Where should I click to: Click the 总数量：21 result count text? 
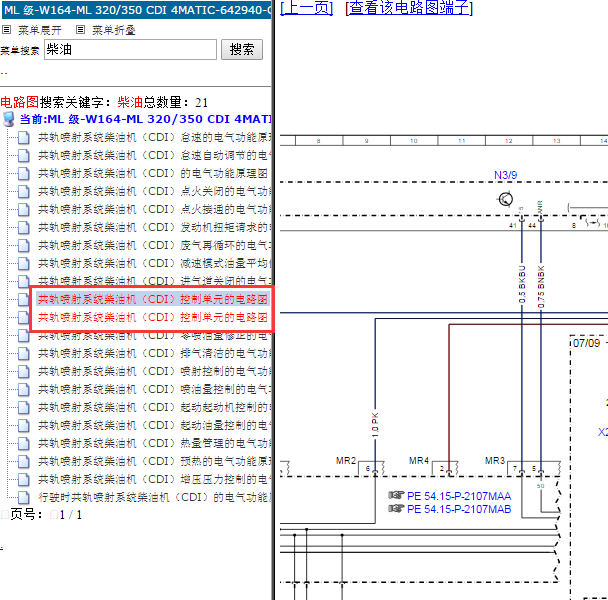176,102
